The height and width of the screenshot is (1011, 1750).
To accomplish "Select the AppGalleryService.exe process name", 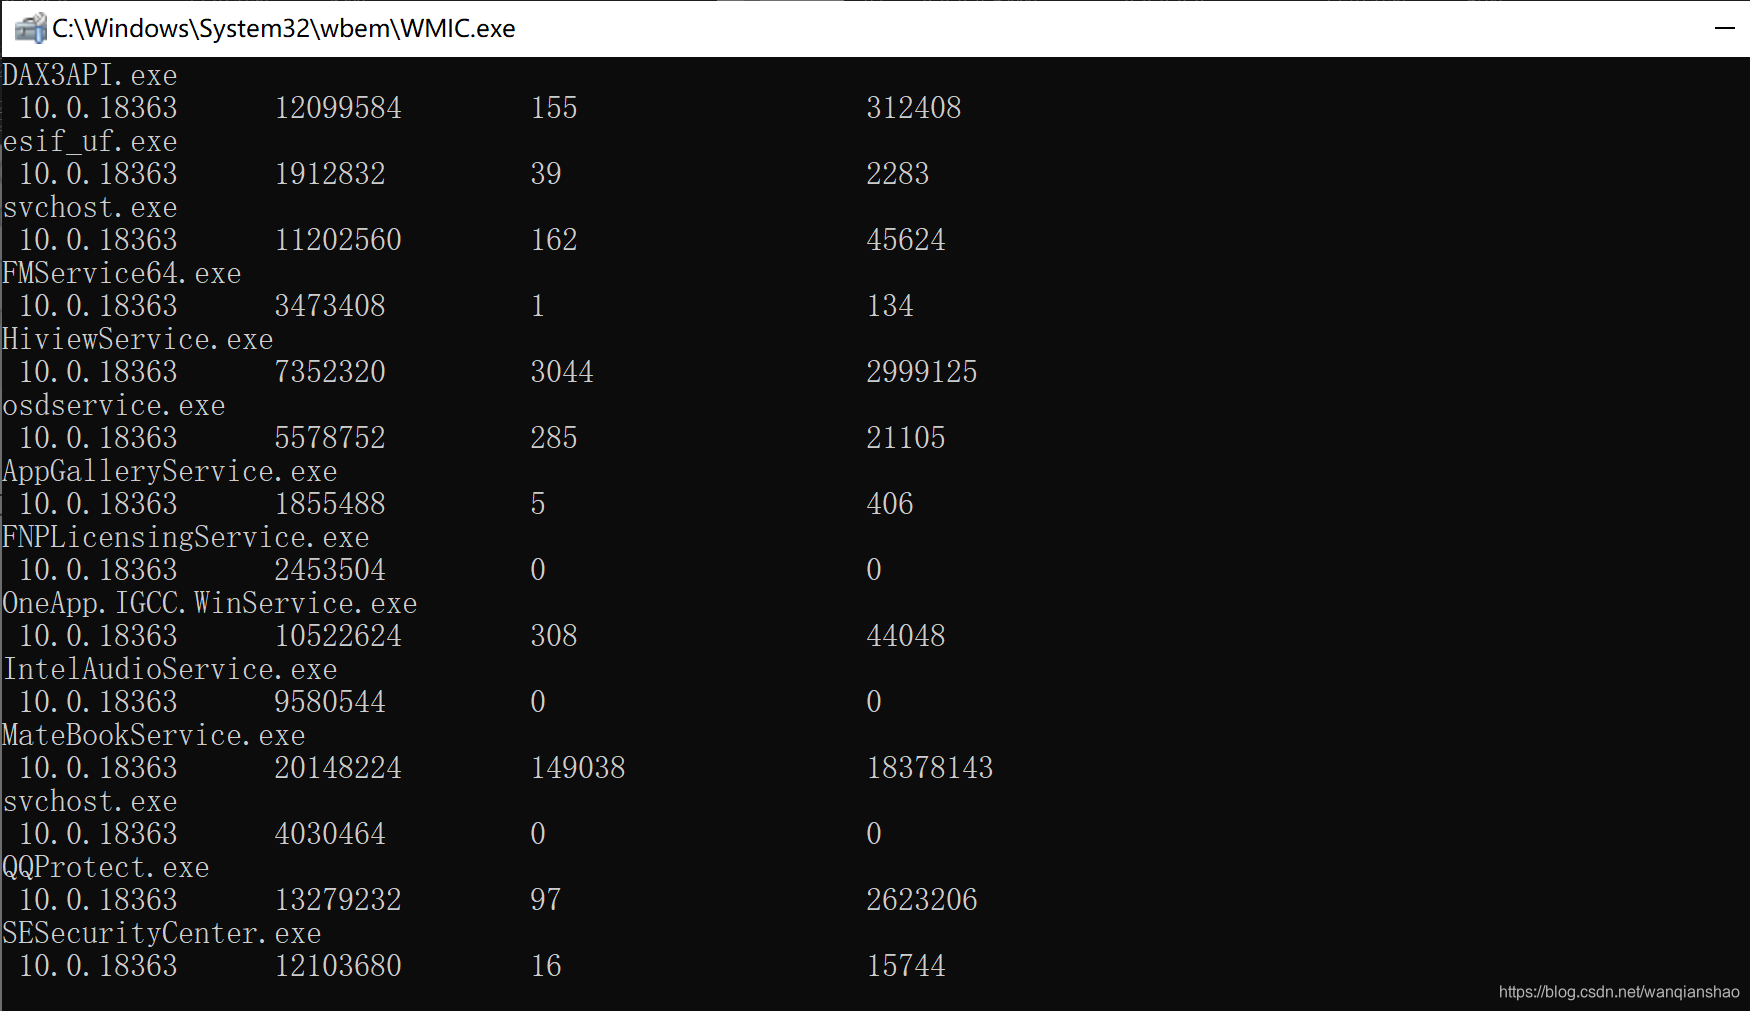I will pos(170,471).
